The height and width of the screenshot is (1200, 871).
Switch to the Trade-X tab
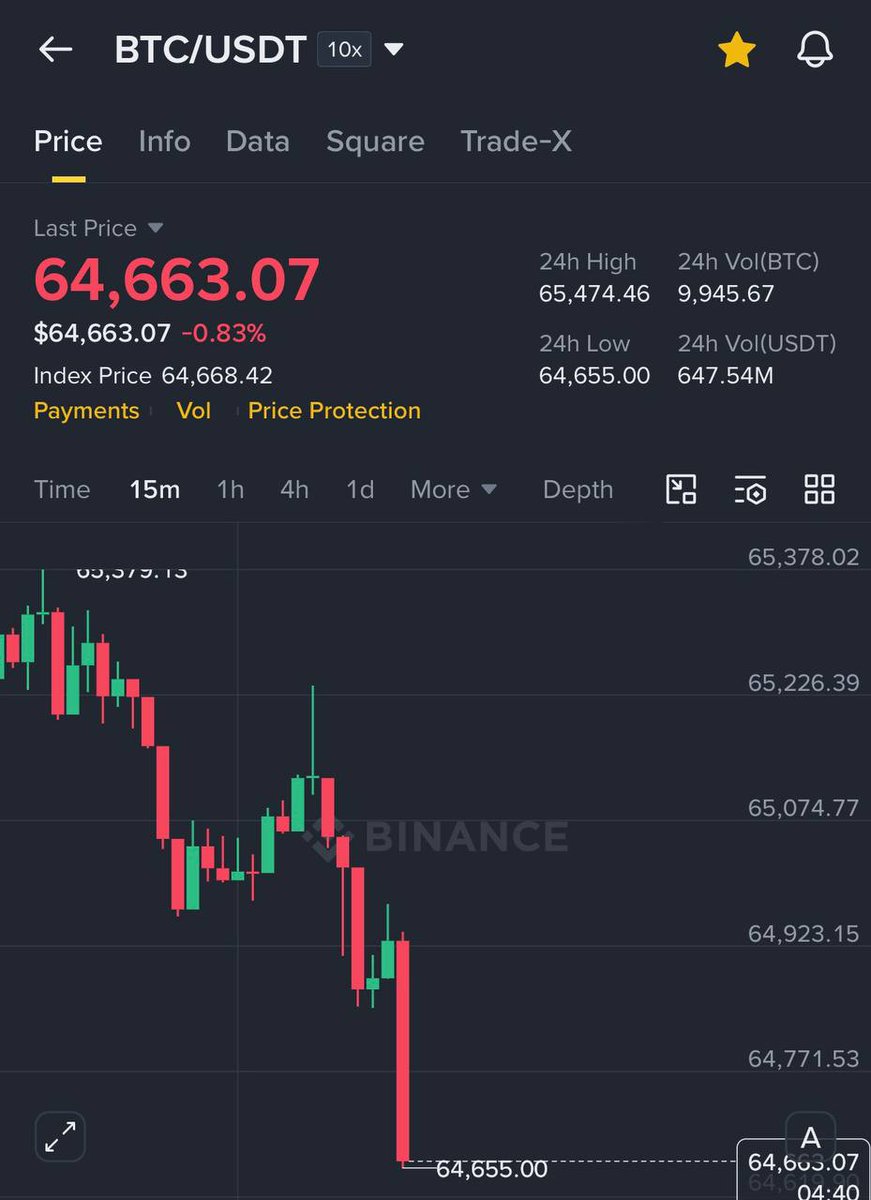[516, 141]
